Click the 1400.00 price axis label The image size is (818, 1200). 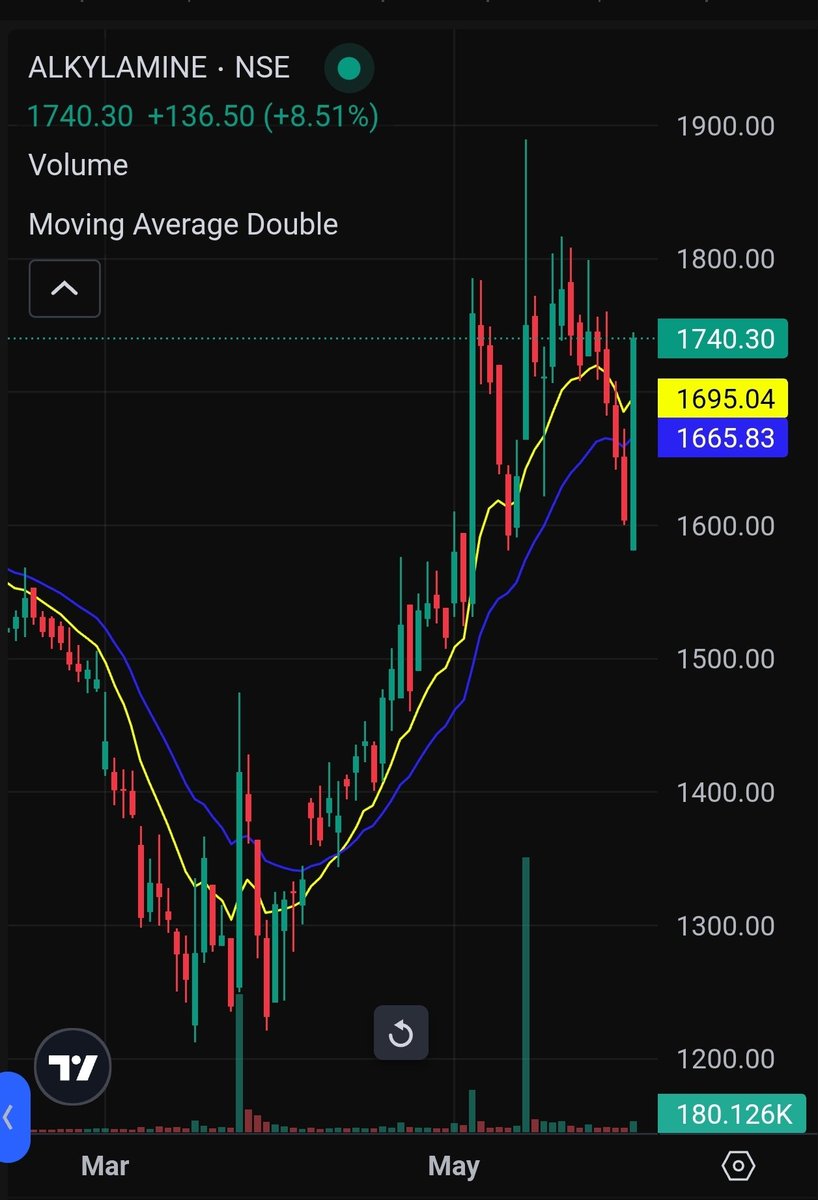726,792
